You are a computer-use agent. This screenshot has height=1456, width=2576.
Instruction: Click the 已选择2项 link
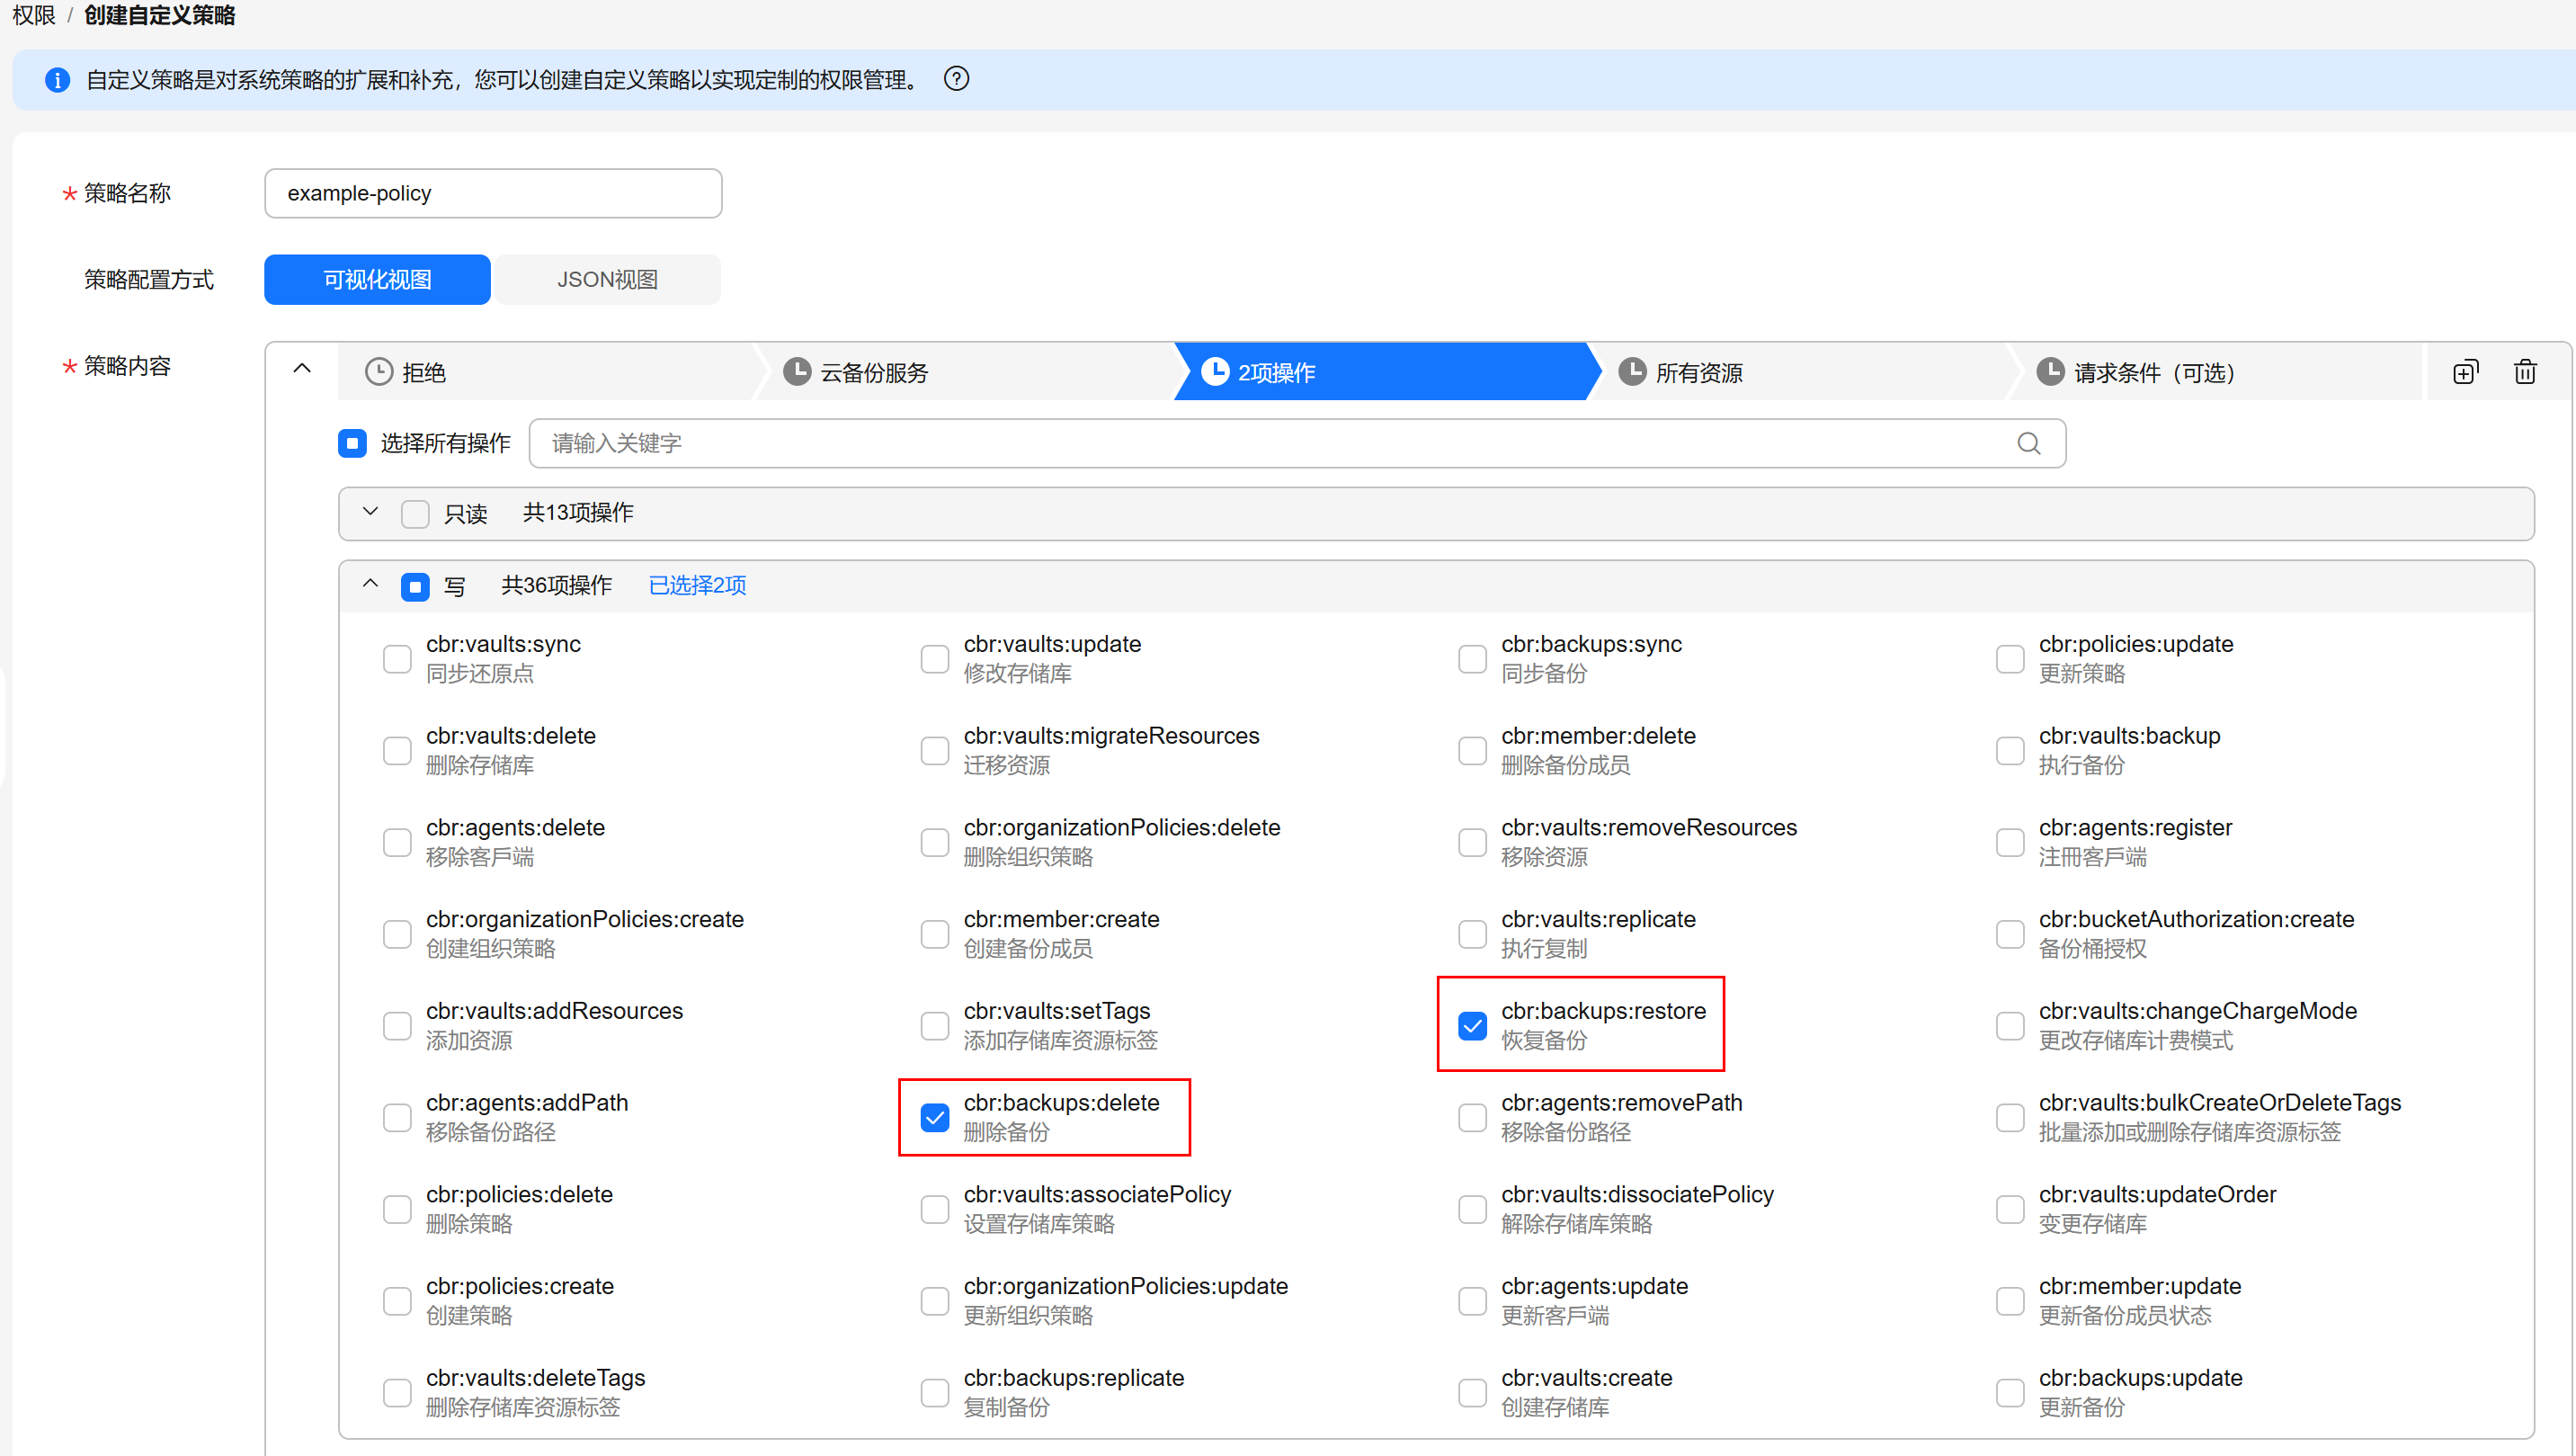coord(697,585)
